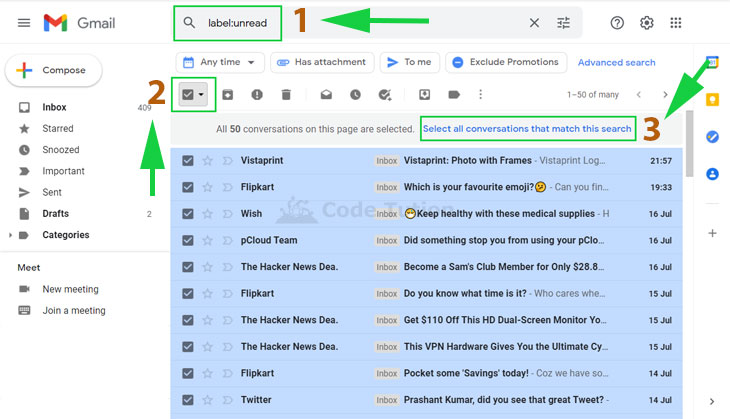730x419 pixels.
Task: Uncheck the pCloud Team email checkbox
Action: 188,240
